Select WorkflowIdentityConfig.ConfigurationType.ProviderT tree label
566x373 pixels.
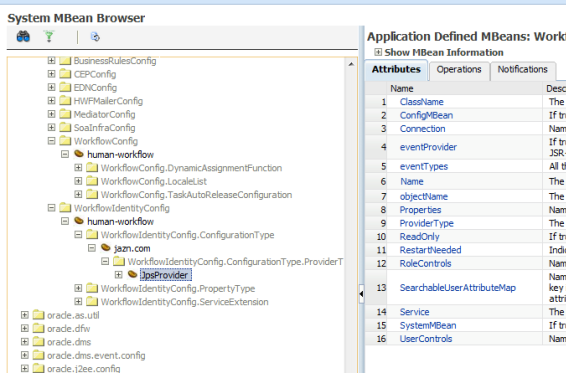235,261
